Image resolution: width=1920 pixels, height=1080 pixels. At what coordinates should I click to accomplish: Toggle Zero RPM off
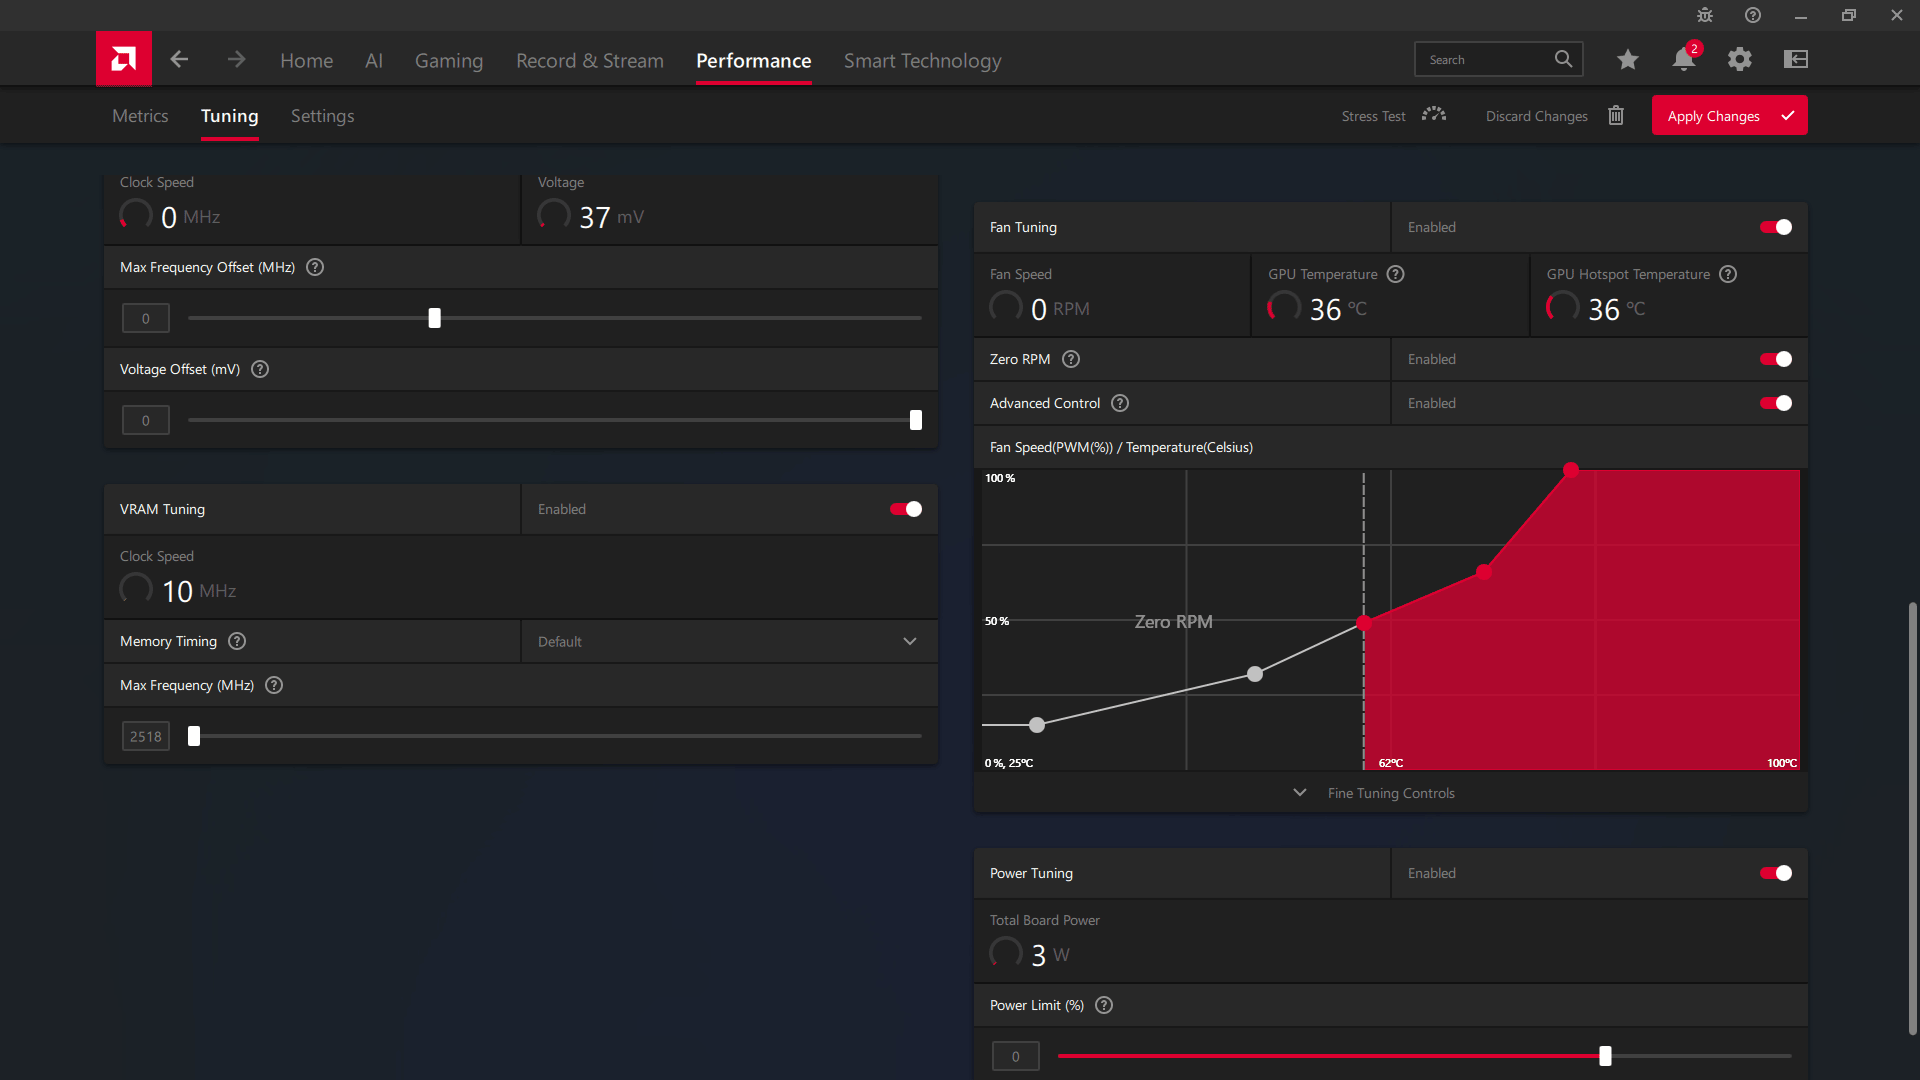click(1775, 359)
